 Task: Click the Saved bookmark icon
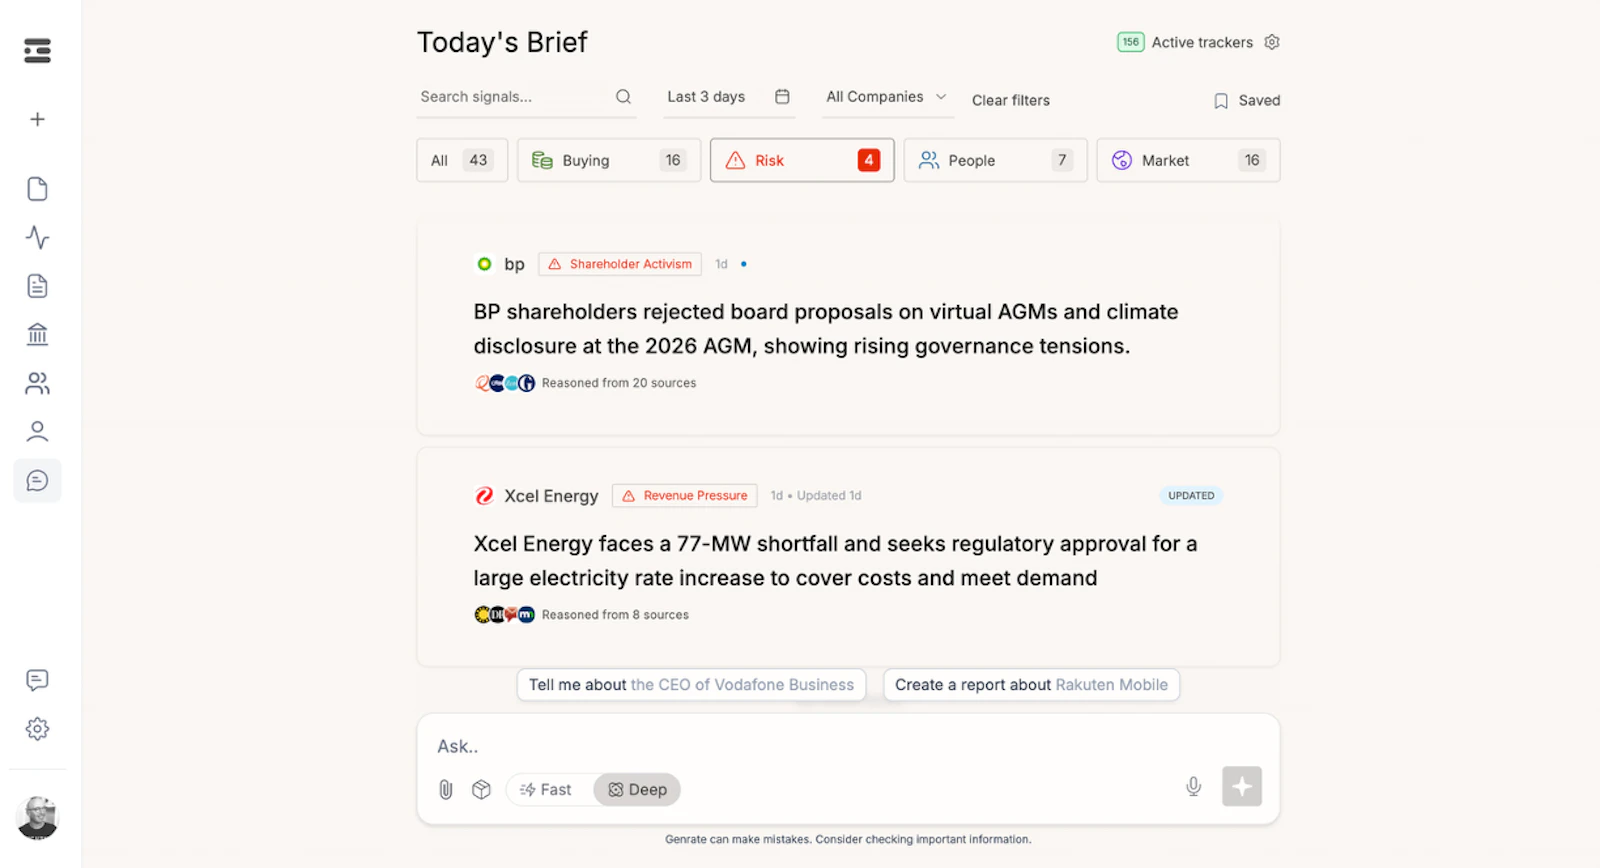coord(1221,101)
